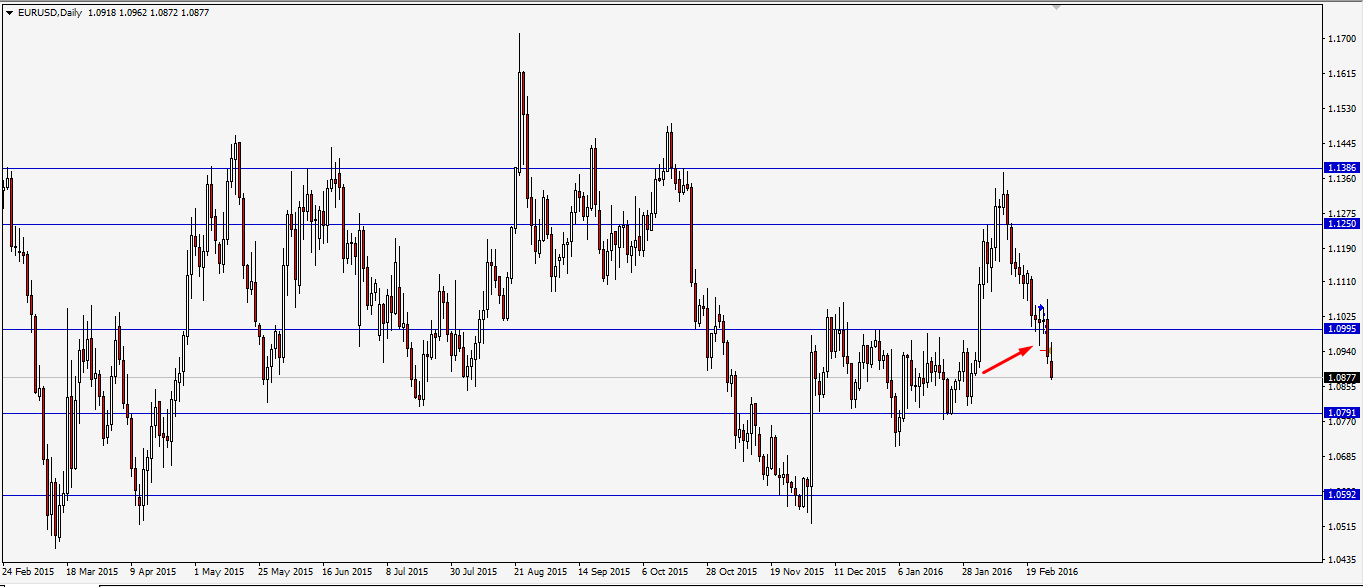The image size is (1363, 587).
Task: Click the blue 1.0995 price tag
Action: (x=1340, y=329)
